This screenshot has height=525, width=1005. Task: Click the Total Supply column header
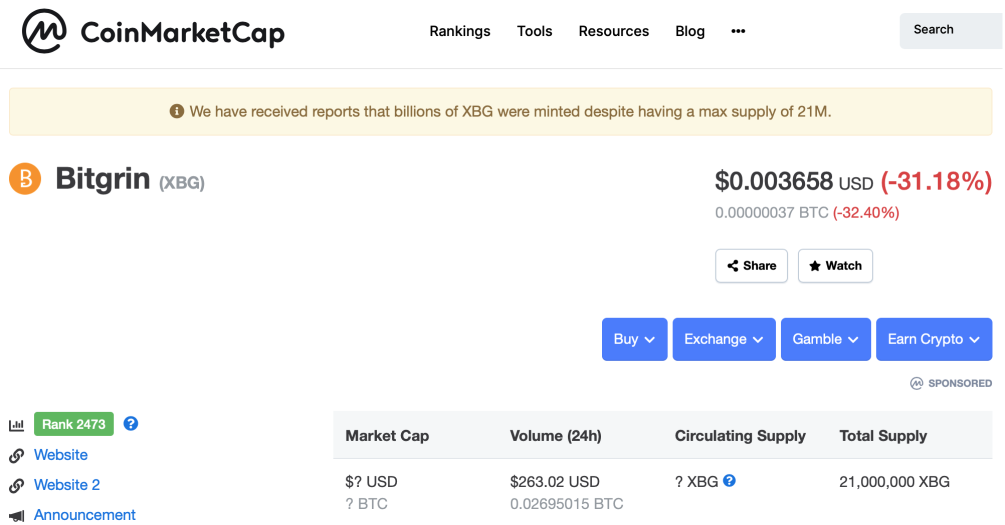pyautogui.click(x=883, y=436)
